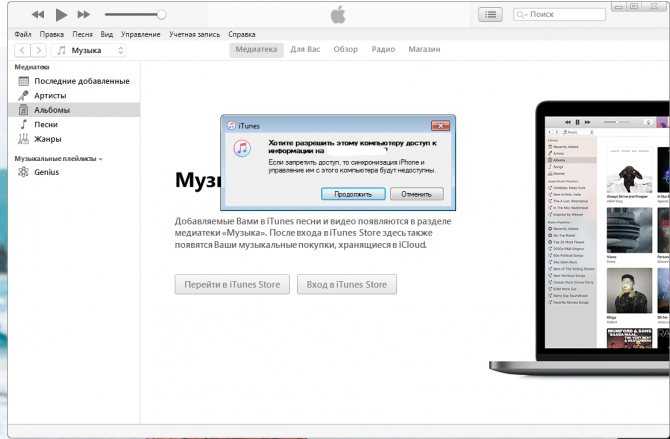The height and width of the screenshot is (439, 670).
Task: Start playback with the Play button
Action: (x=62, y=15)
